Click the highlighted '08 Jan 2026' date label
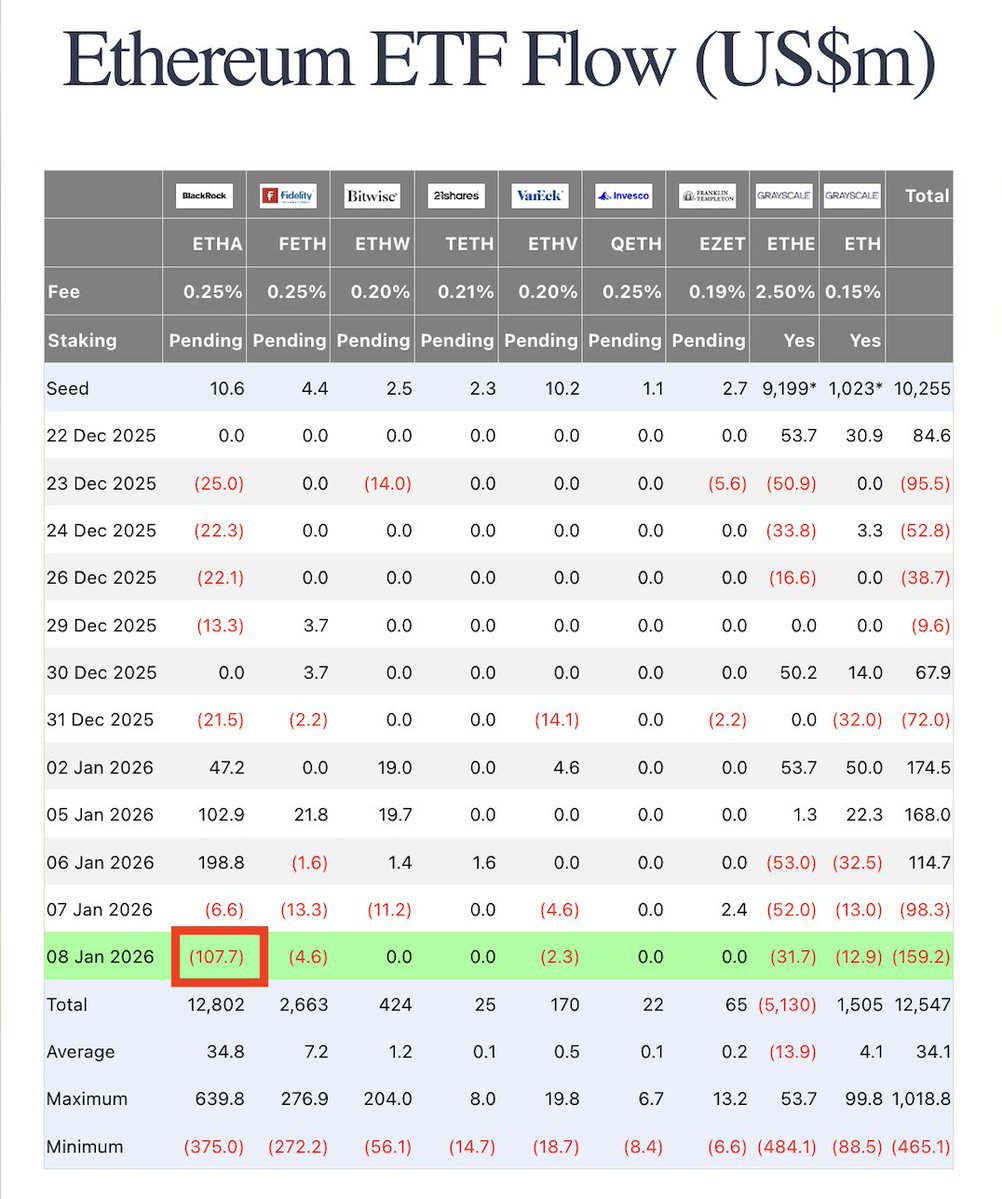The height and width of the screenshot is (1199, 1002). [x=99, y=957]
